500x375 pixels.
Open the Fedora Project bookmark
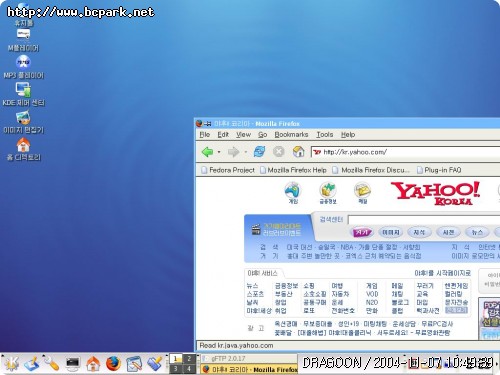click(x=228, y=170)
